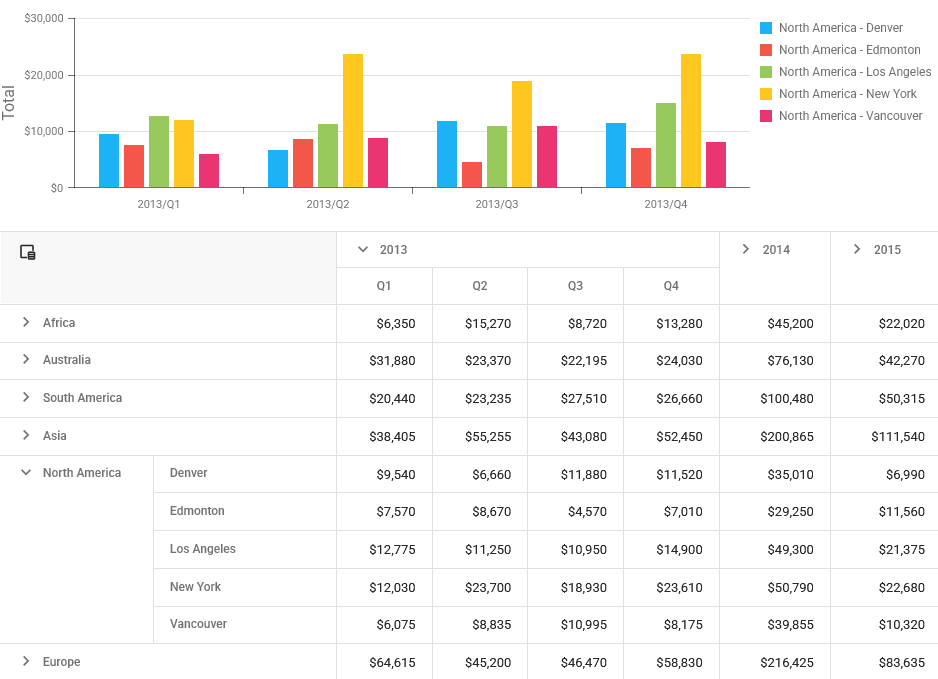
Task: Select the Edmonton row label
Action: coord(197,511)
